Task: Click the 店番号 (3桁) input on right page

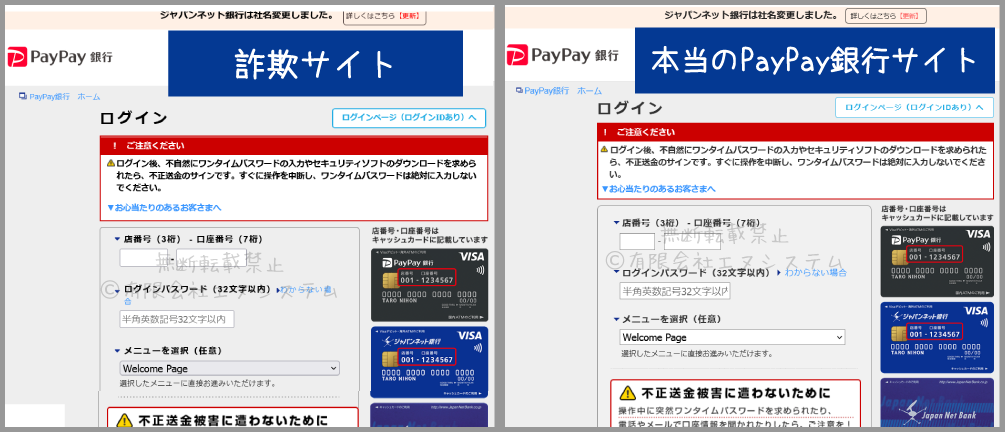Action: tap(637, 242)
